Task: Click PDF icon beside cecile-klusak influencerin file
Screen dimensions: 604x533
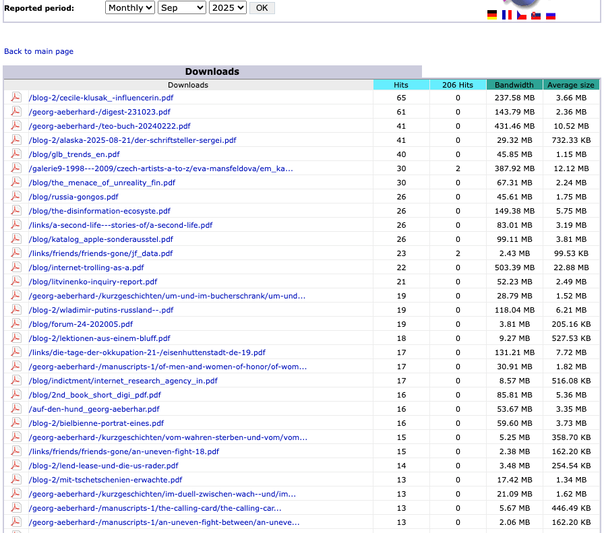Action: click(x=16, y=98)
